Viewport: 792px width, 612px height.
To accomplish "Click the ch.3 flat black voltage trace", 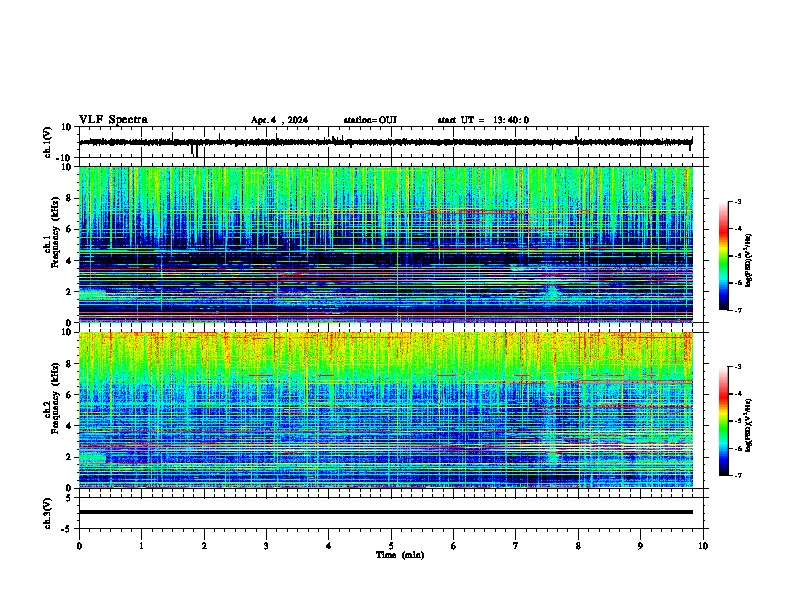I will [x=385, y=512].
